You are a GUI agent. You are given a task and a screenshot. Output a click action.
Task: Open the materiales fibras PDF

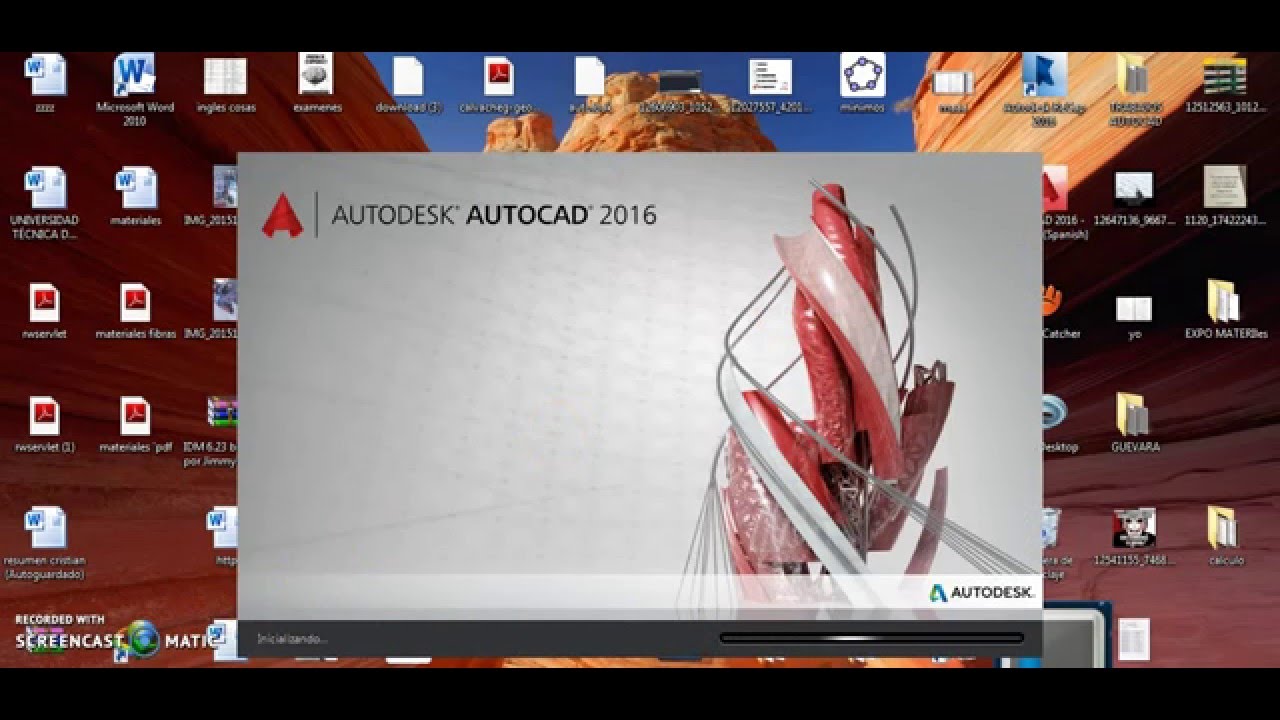pos(135,303)
